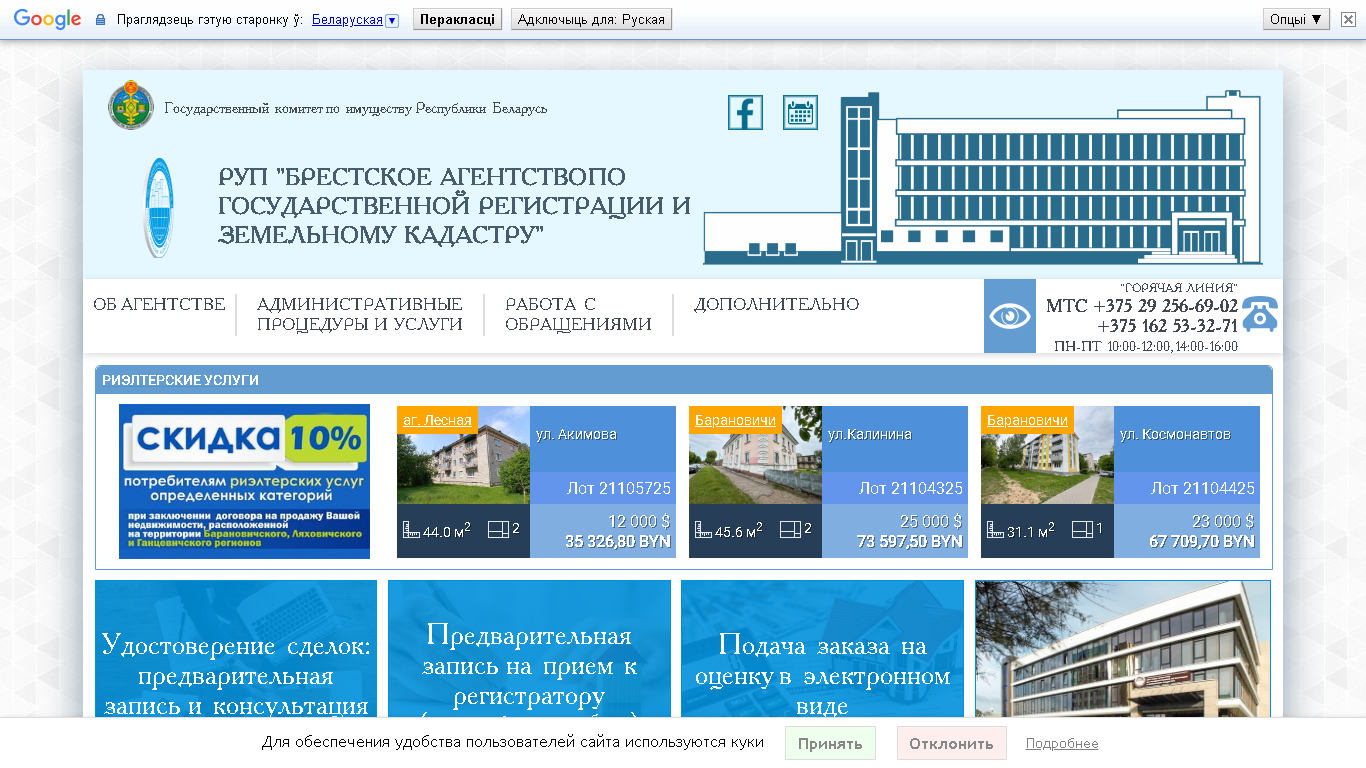
Task: Open the ОБ АГЕНТСТВЕ menu
Action: click(159, 304)
